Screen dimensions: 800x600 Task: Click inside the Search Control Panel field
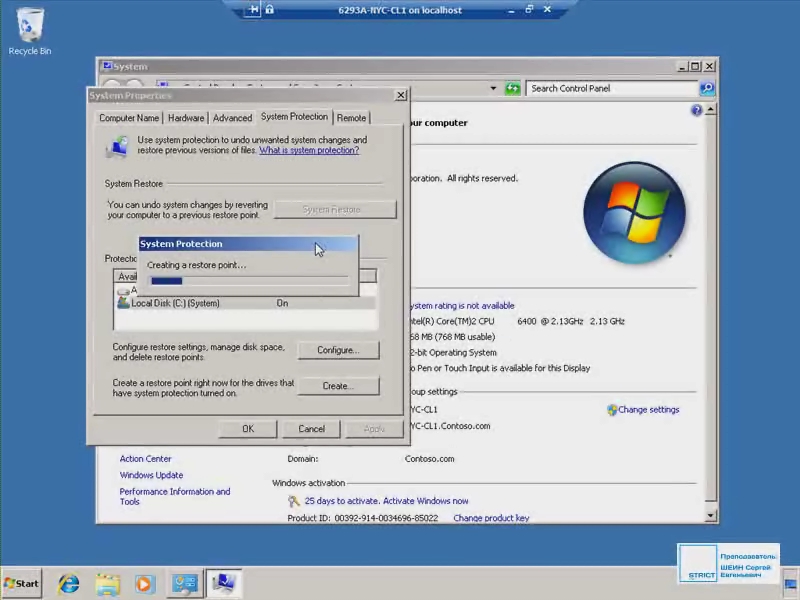610,88
